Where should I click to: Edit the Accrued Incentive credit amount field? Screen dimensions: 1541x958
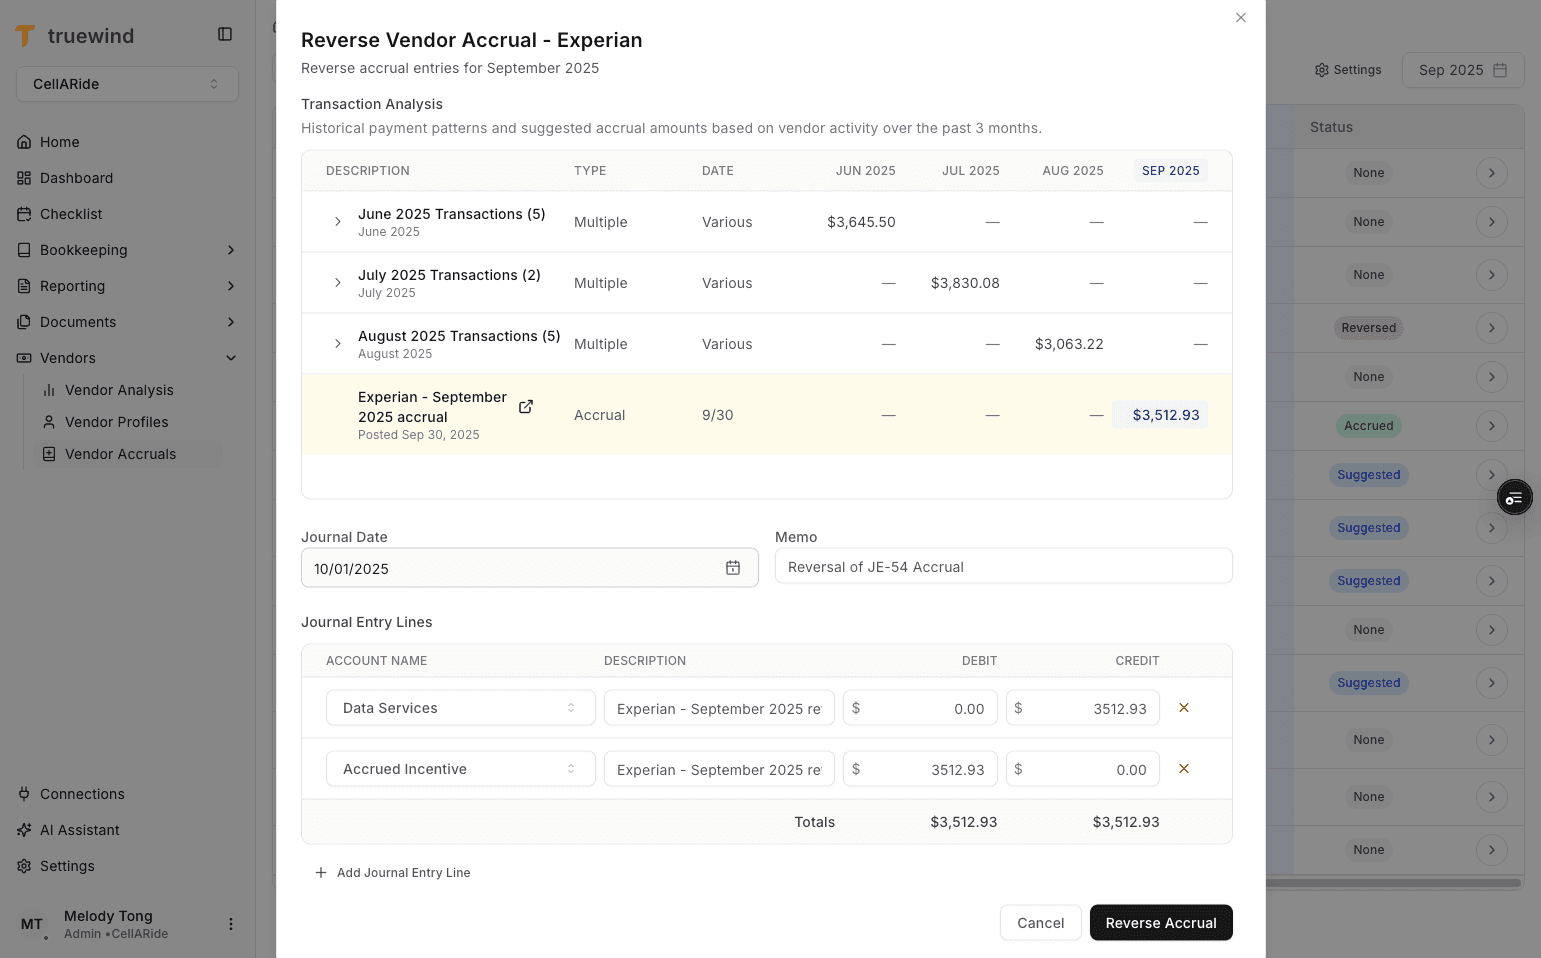pos(1083,769)
